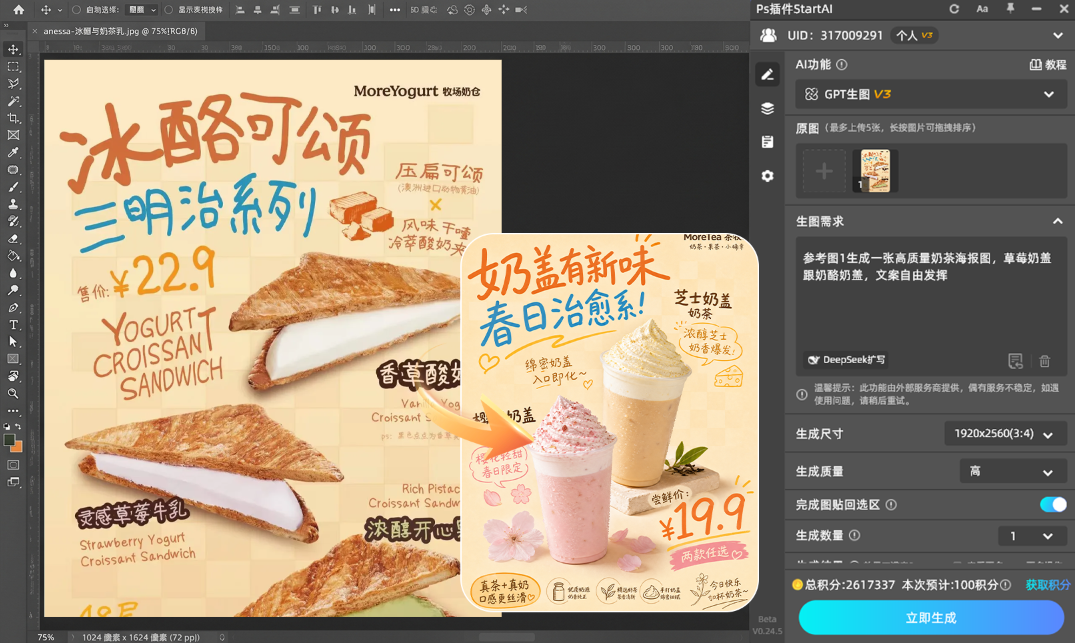Viewport: 1075px width, 643px height.
Task: Reset default foreground and background colors
Action: [7, 426]
